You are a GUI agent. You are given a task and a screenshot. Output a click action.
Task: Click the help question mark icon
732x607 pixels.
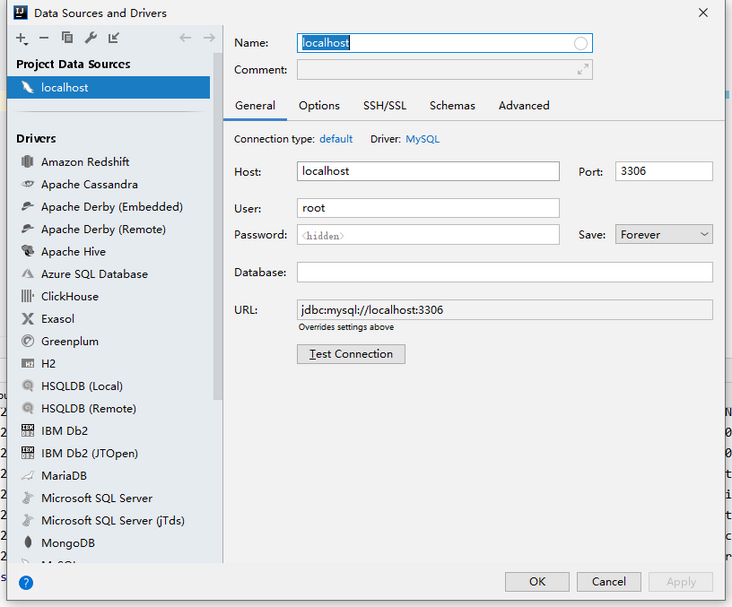pyautogui.click(x=26, y=582)
